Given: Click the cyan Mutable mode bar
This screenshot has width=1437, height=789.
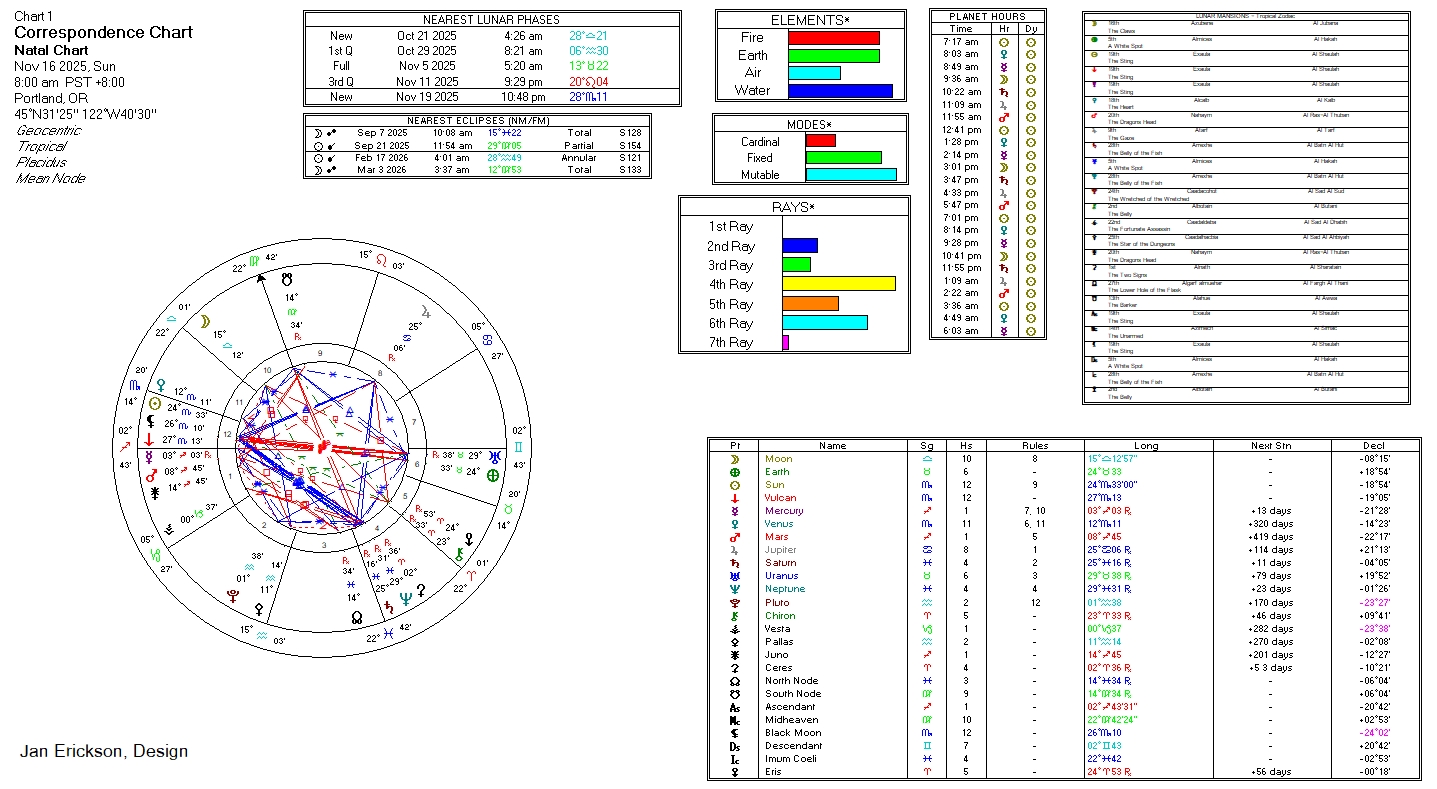Looking at the screenshot, I should (x=850, y=175).
